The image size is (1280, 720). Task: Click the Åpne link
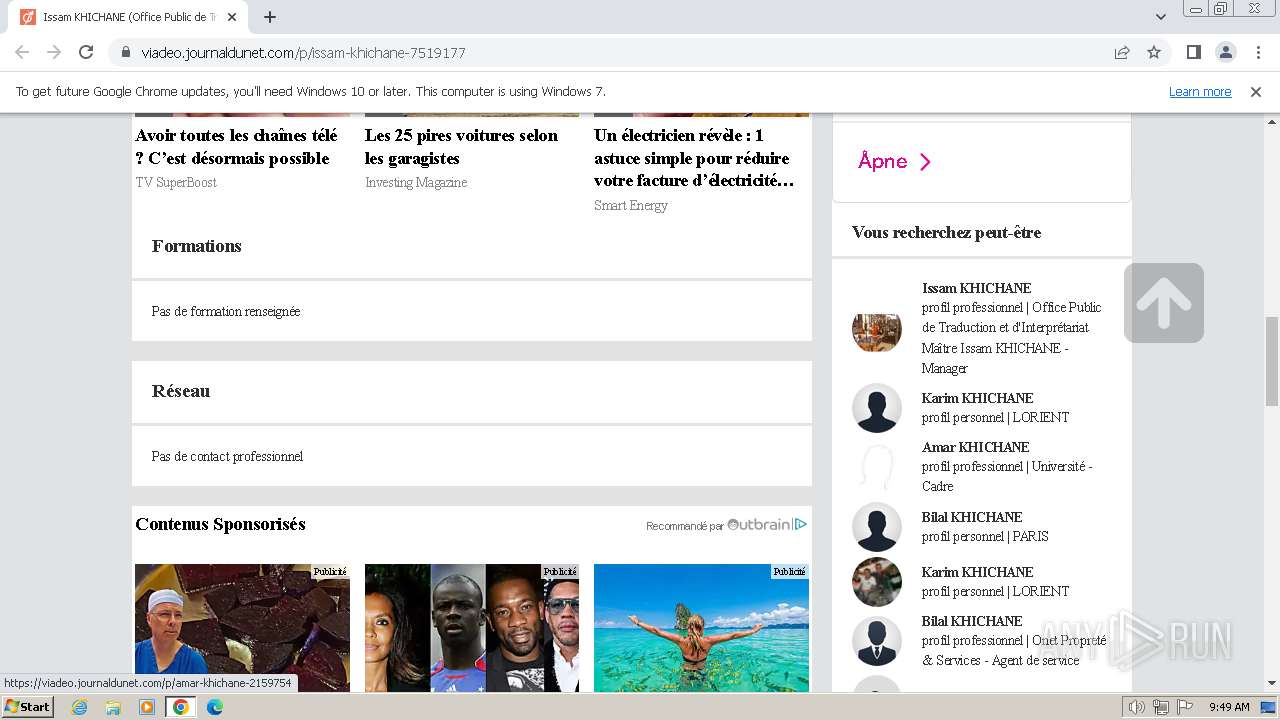(894, 161)
